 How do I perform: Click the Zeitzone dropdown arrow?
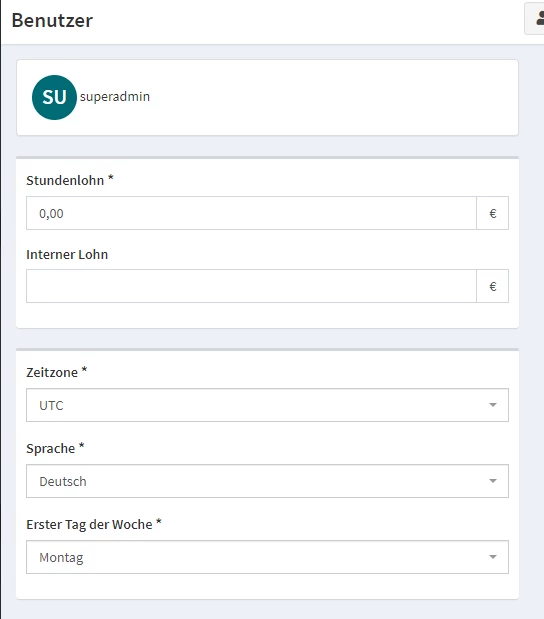click(x=493, y=405)
